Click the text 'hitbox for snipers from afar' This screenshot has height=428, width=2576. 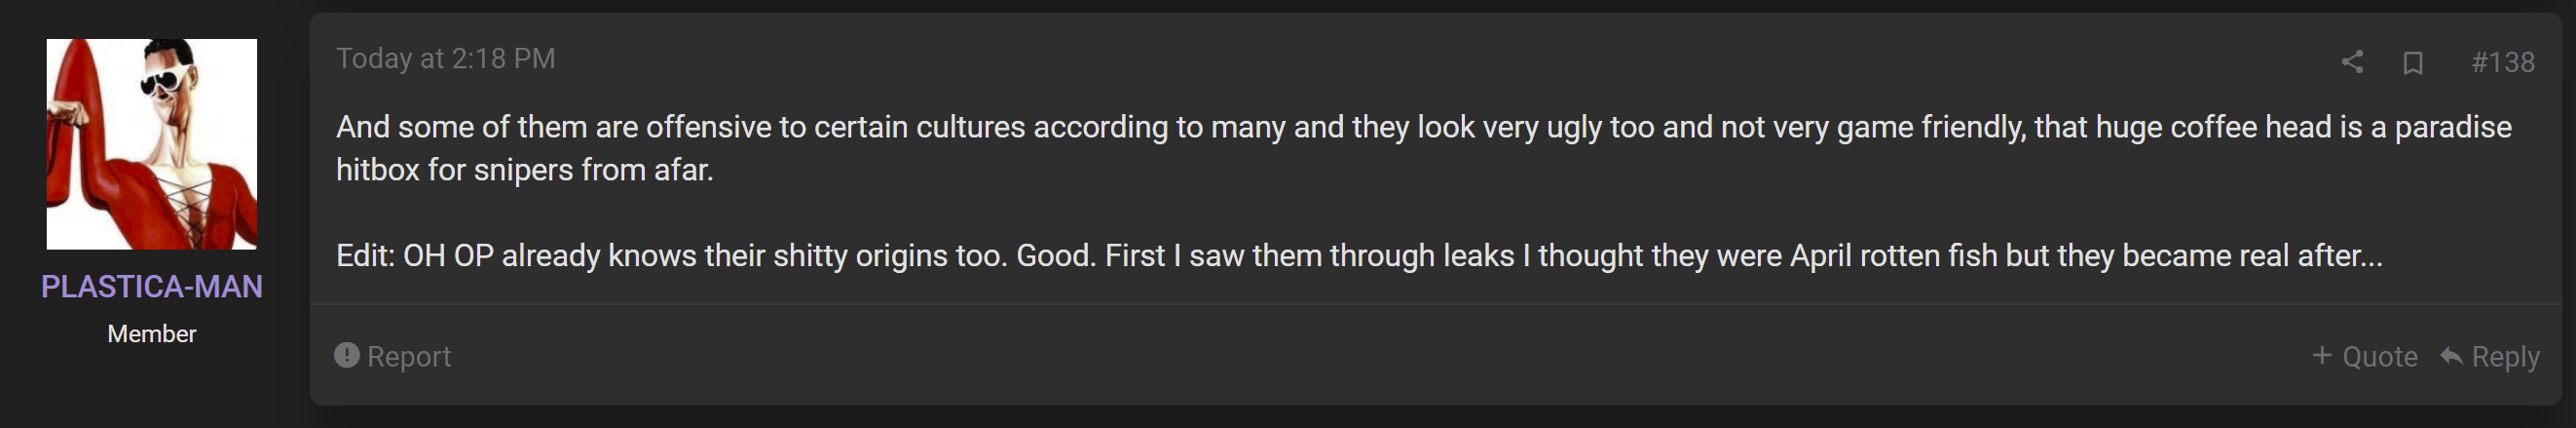click(x=523, y=170)
